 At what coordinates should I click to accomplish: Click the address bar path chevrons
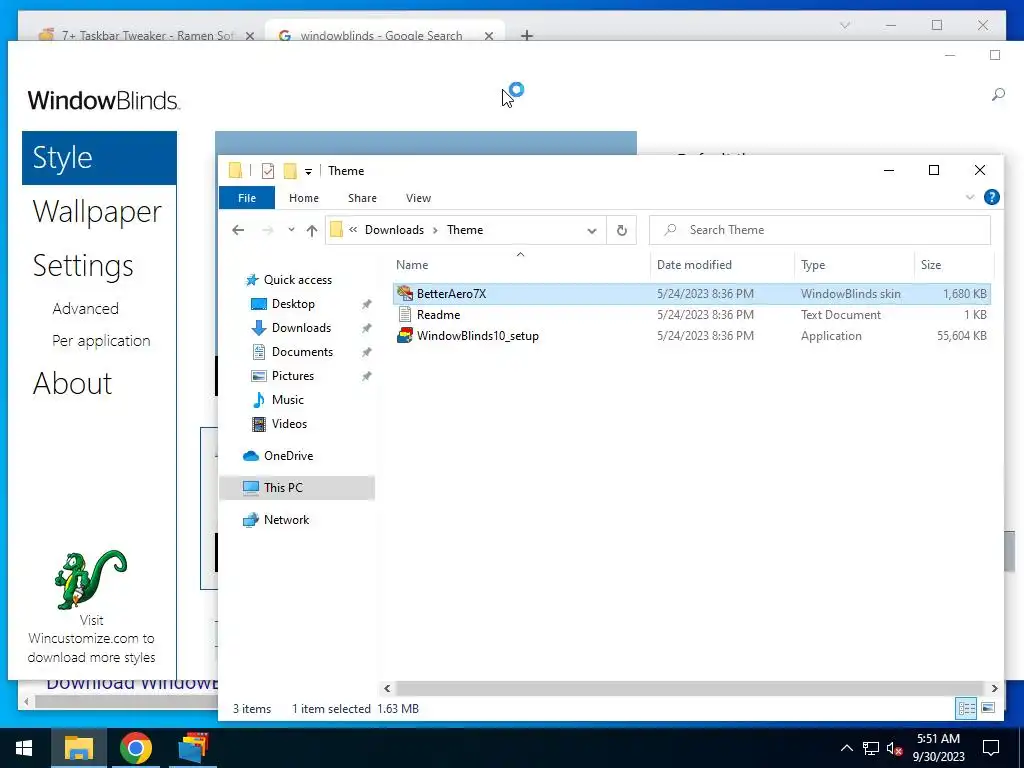click(x=353, y=230)
